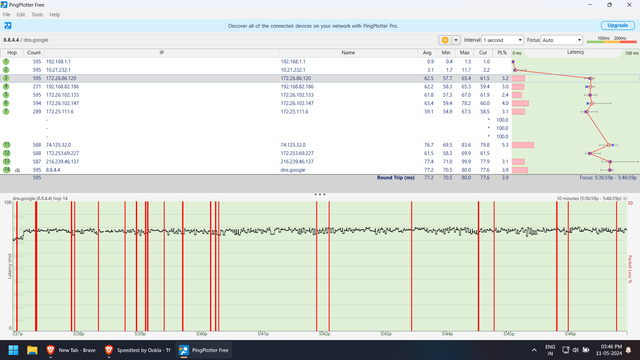Click the Hop column header
This screenshot has height=360, width=640.
(12, 53)
